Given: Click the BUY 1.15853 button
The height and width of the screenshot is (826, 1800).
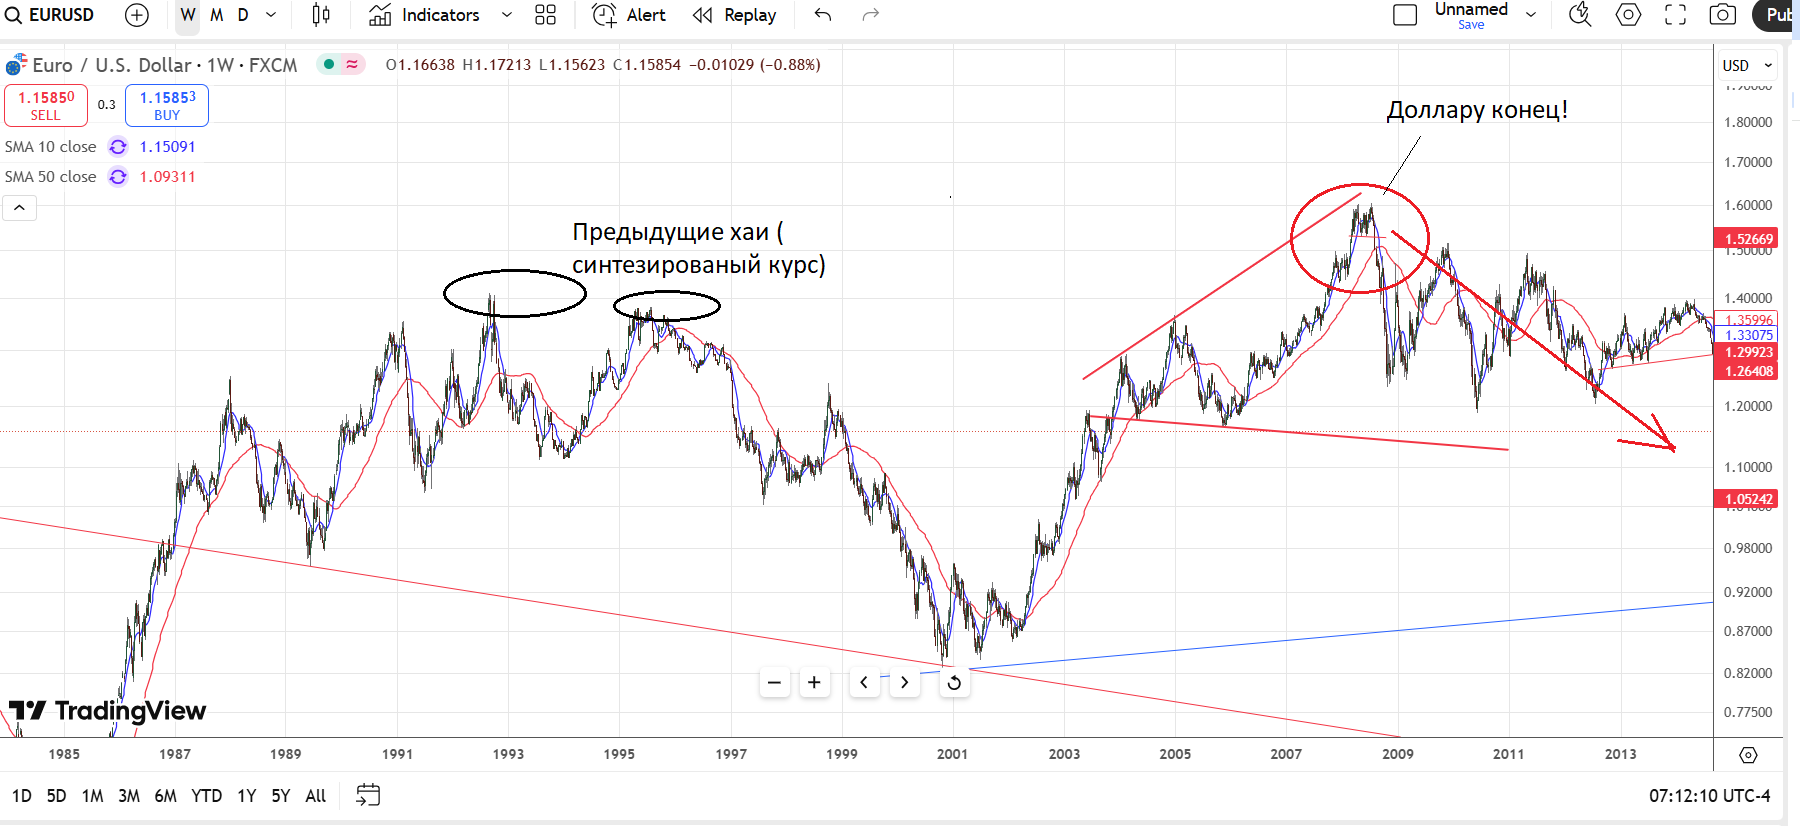Looking at the screenshot, I should click(x=167, y=105).
